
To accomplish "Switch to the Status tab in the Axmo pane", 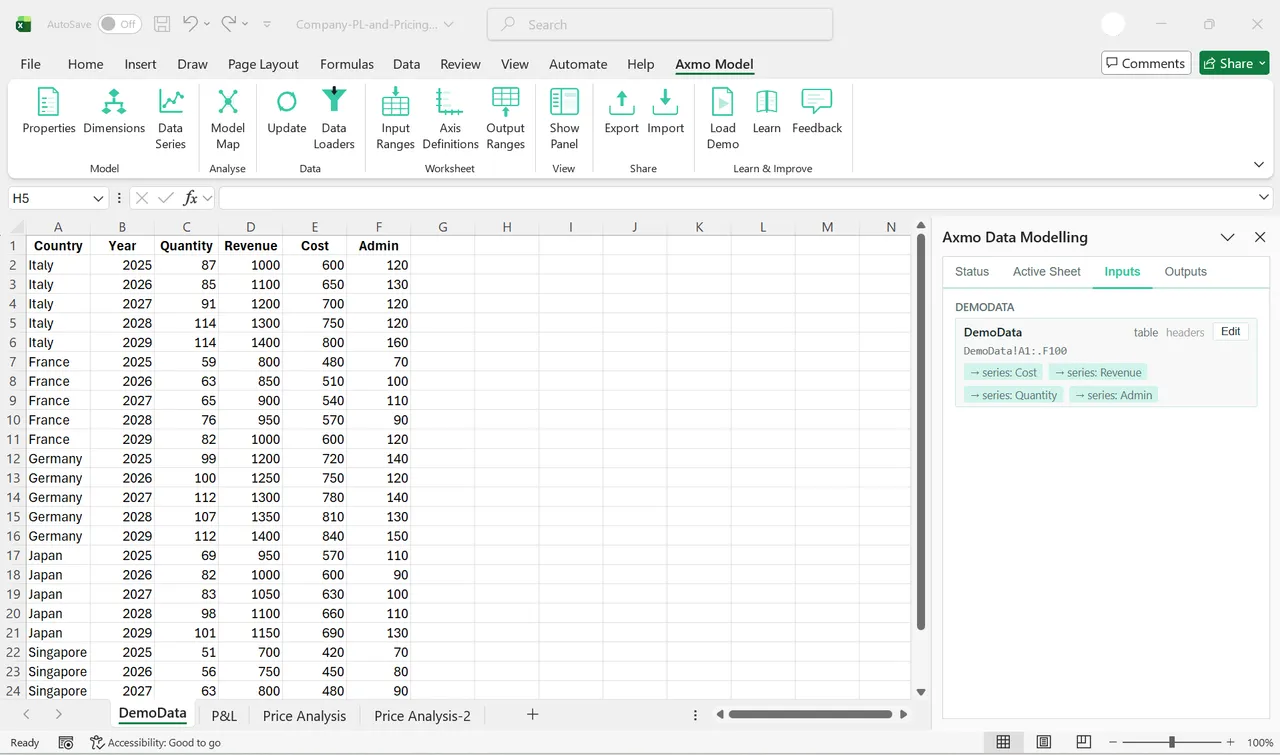I will (972, 271).
